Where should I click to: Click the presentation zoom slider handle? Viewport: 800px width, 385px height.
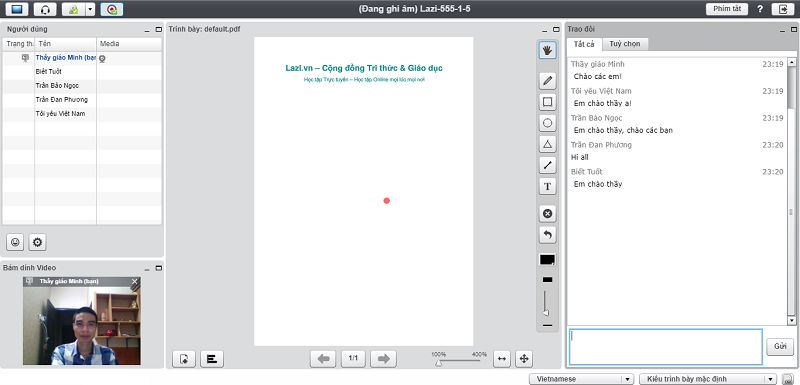point(438,363)
